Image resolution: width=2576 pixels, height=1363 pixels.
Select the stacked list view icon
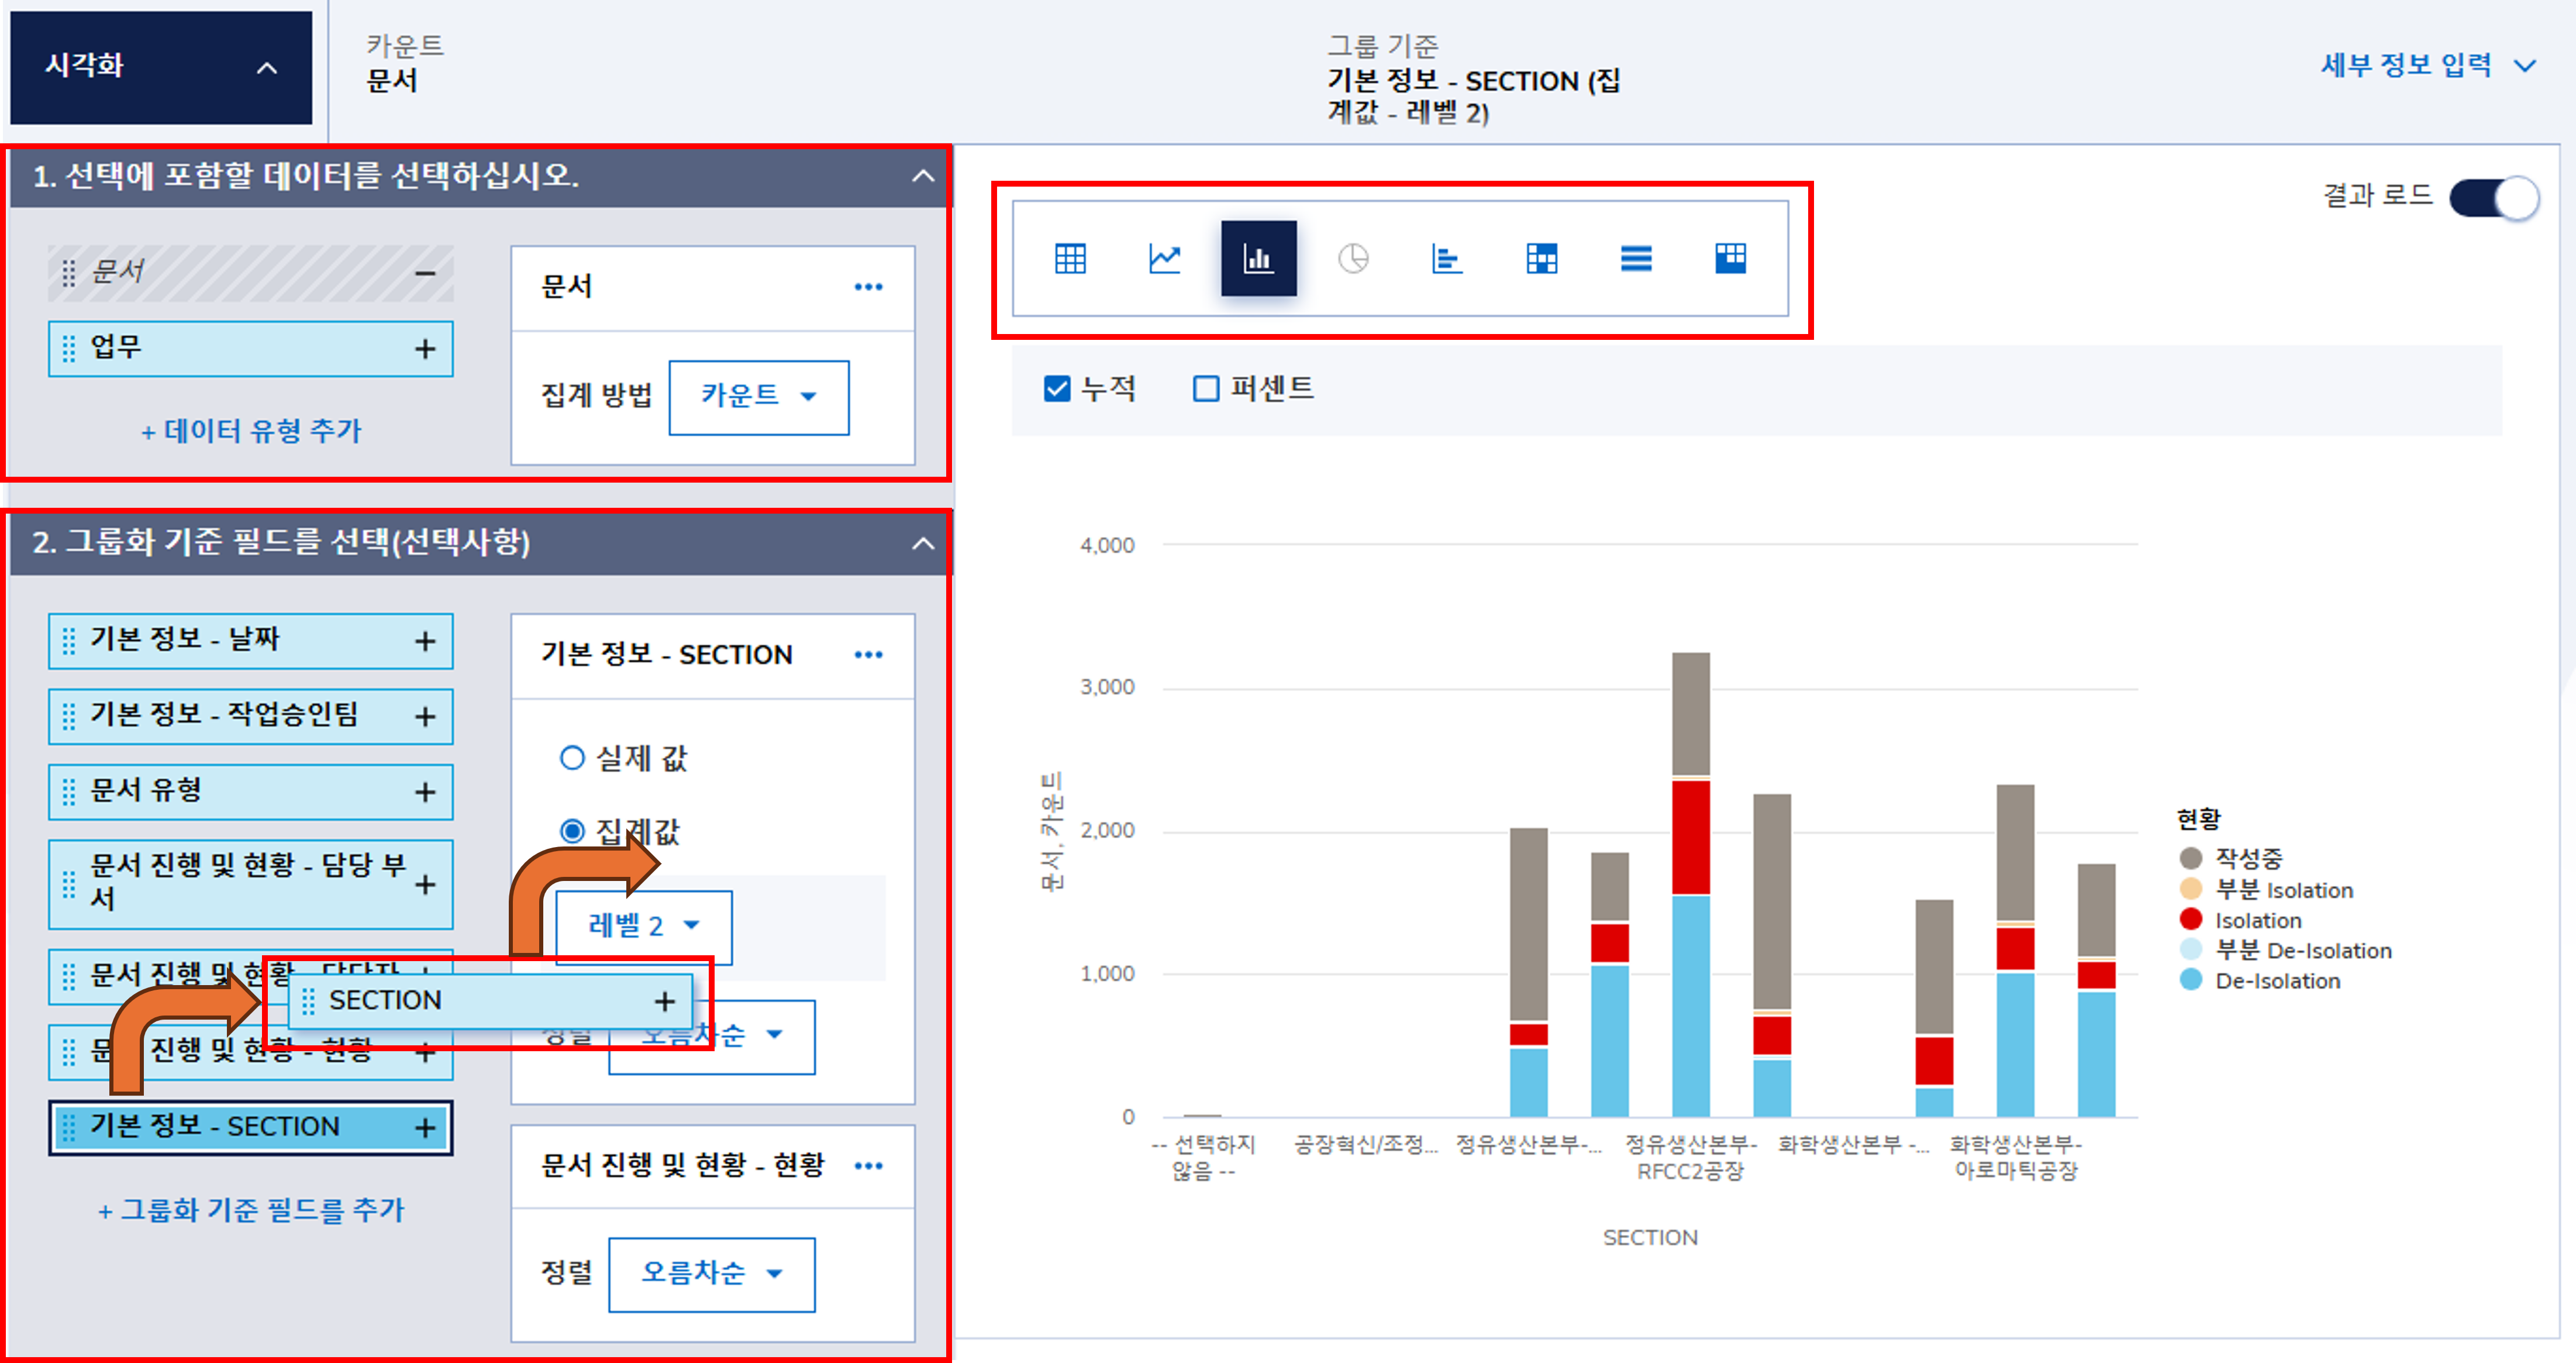pyautogui.click(x=1636, y=259)
